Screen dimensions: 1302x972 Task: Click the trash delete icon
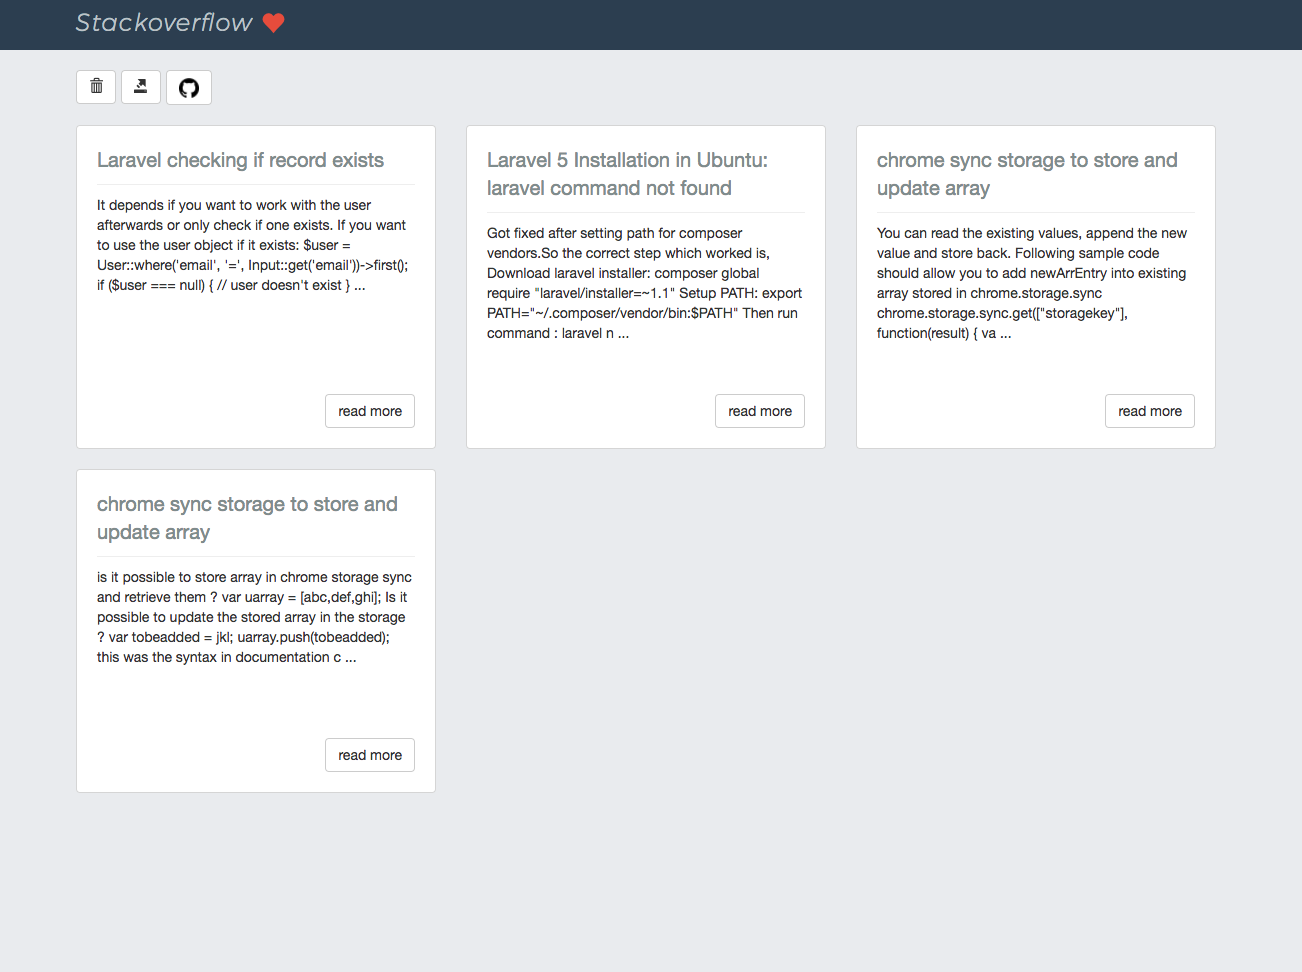click(x=95, y=87)
